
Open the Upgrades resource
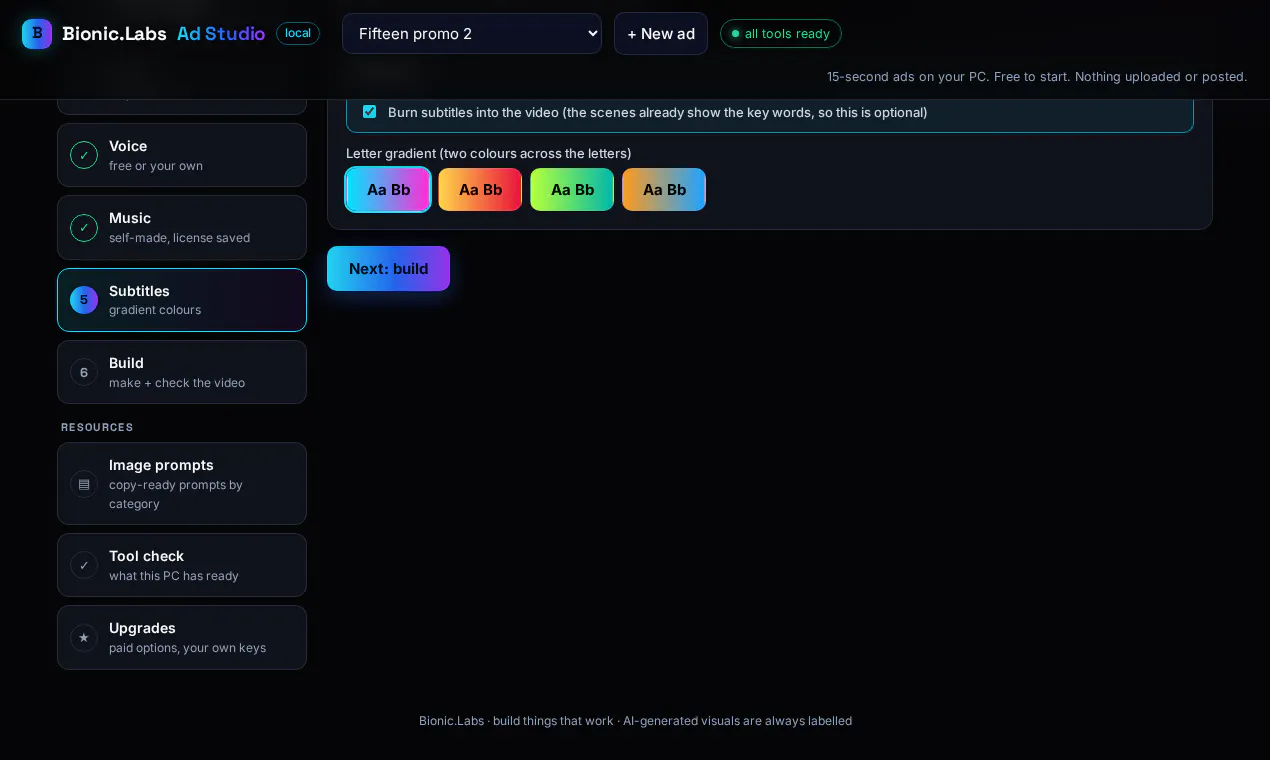(182, 637)
